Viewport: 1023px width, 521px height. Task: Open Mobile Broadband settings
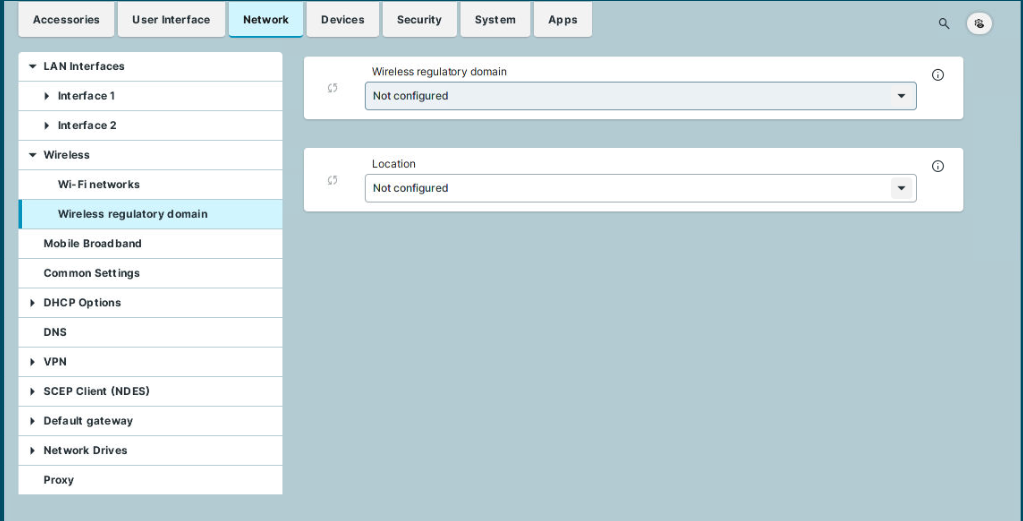point(92,244)
